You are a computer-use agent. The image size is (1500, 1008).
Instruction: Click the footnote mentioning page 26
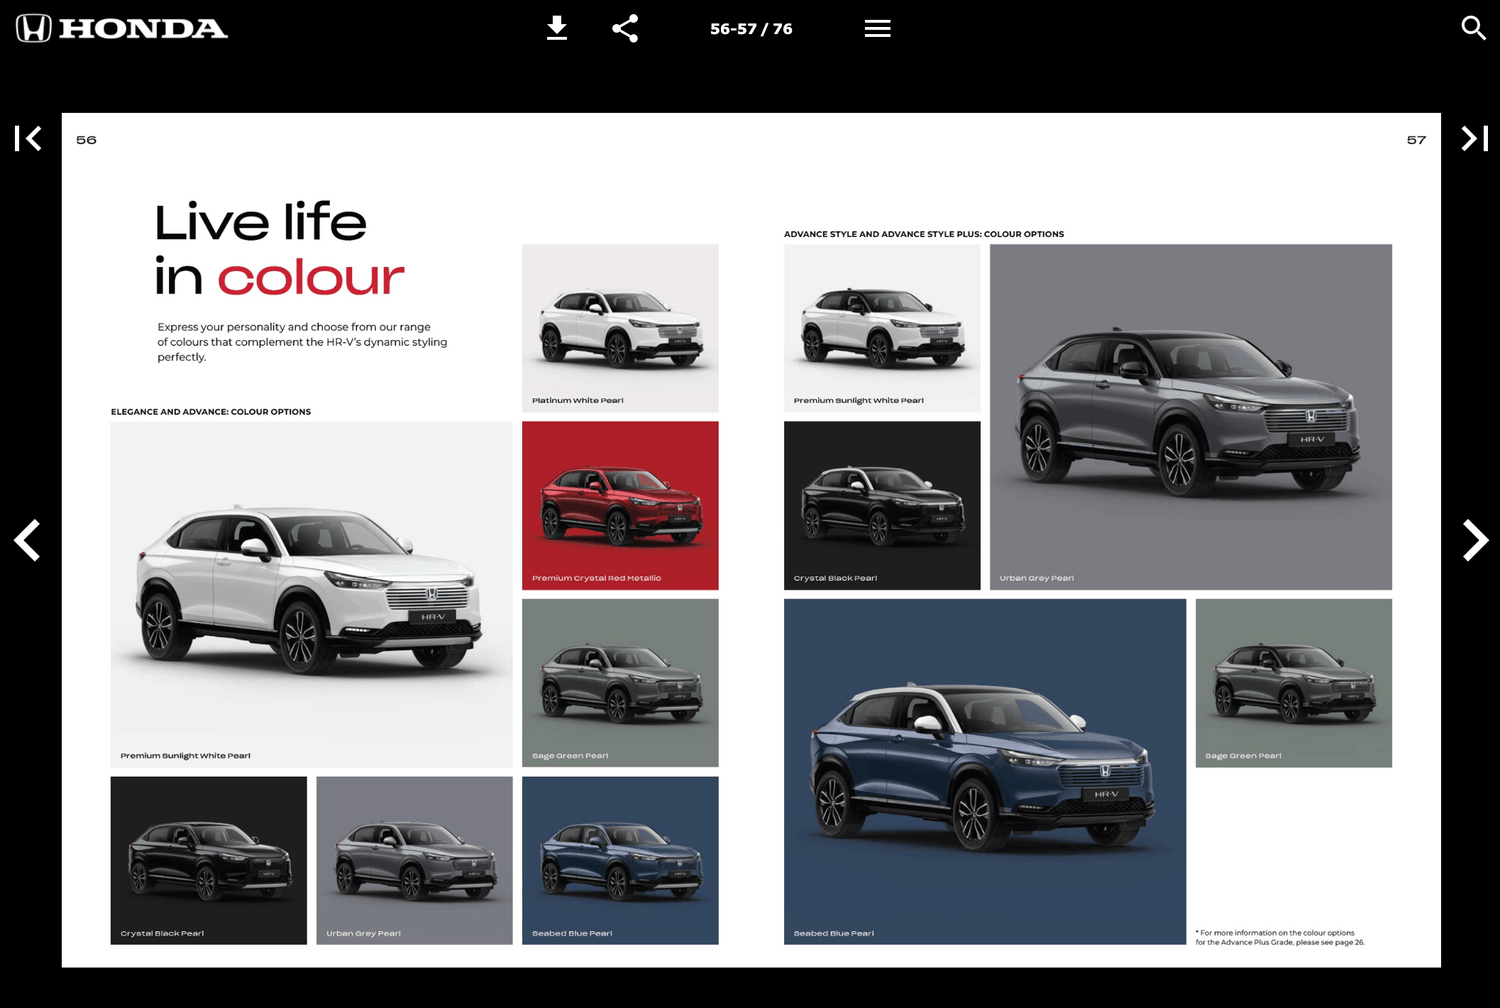tap(1280, 937)
